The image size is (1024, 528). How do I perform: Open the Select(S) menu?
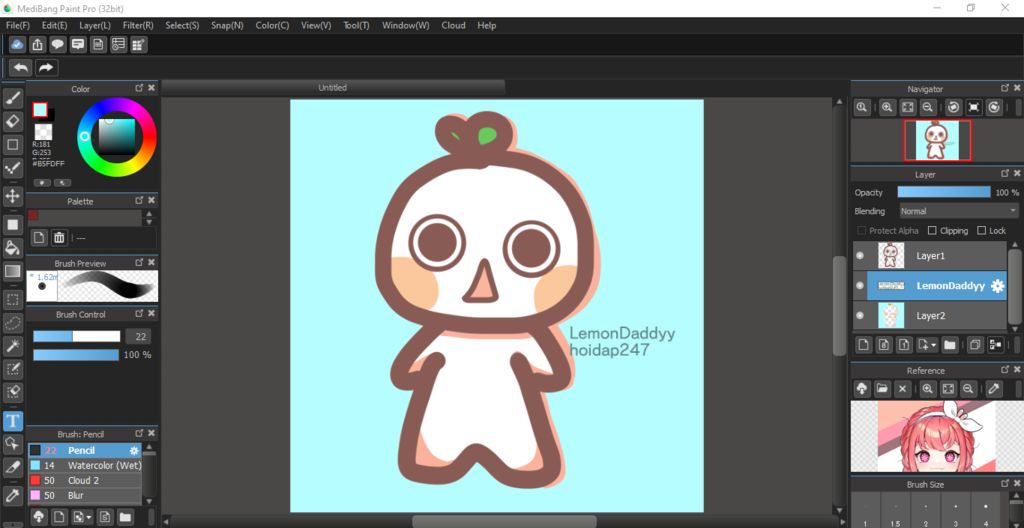pyautogui.click(x=182, y=25)
